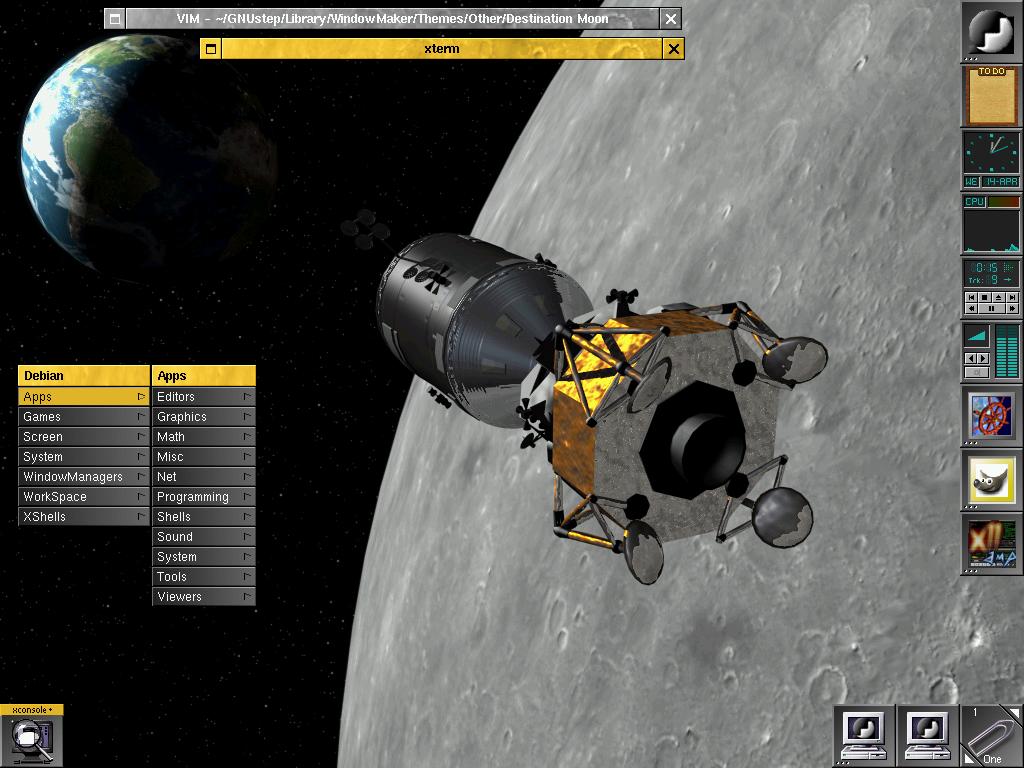Launch the X11 dock icon

click(991, 544)
